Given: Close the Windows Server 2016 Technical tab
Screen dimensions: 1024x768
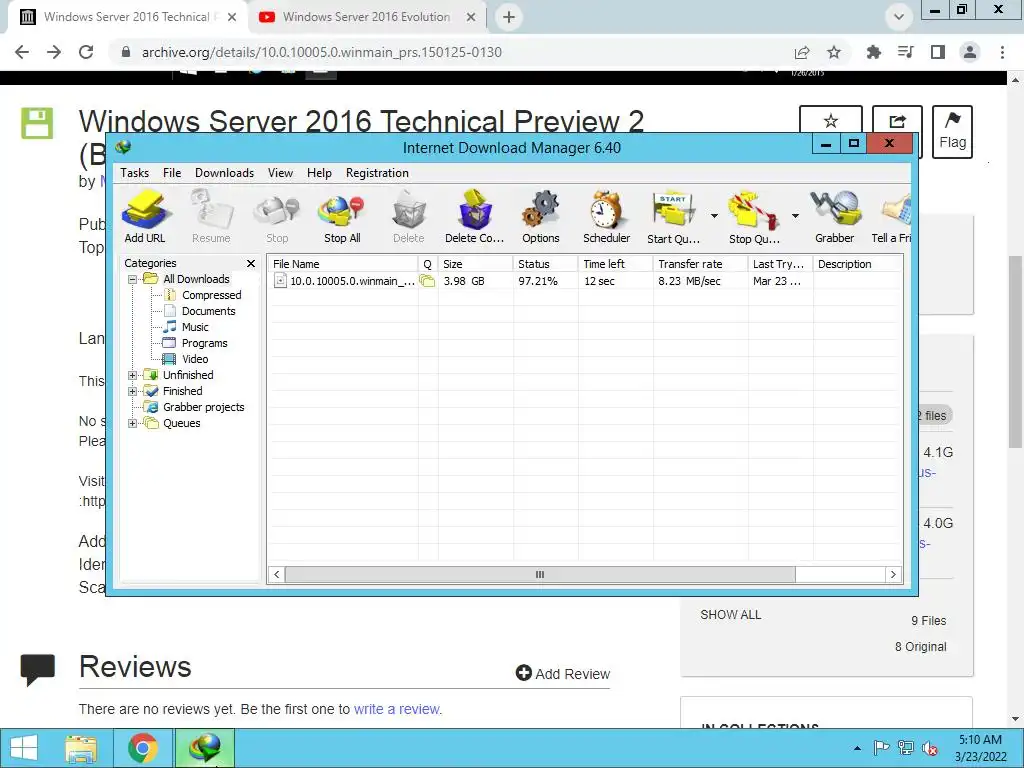Looking at the screenshot, I should coord(232,17).
